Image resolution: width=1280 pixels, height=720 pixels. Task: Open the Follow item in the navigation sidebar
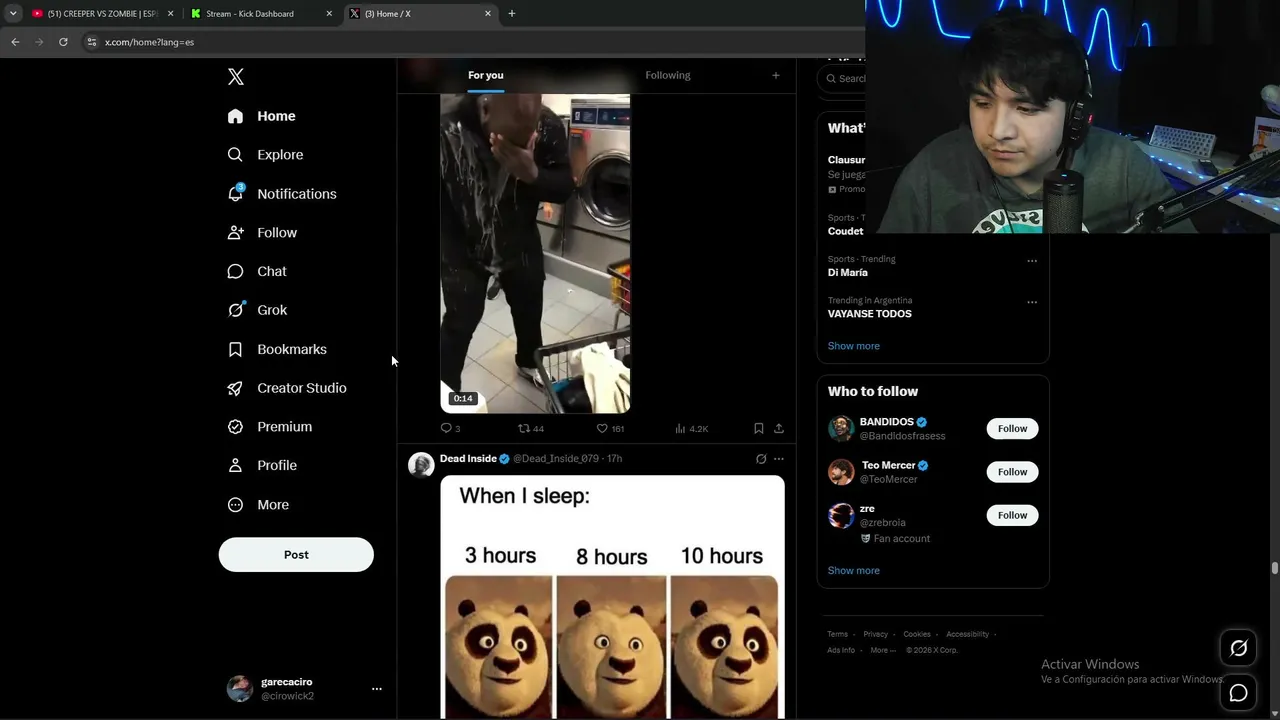(262, 233)
